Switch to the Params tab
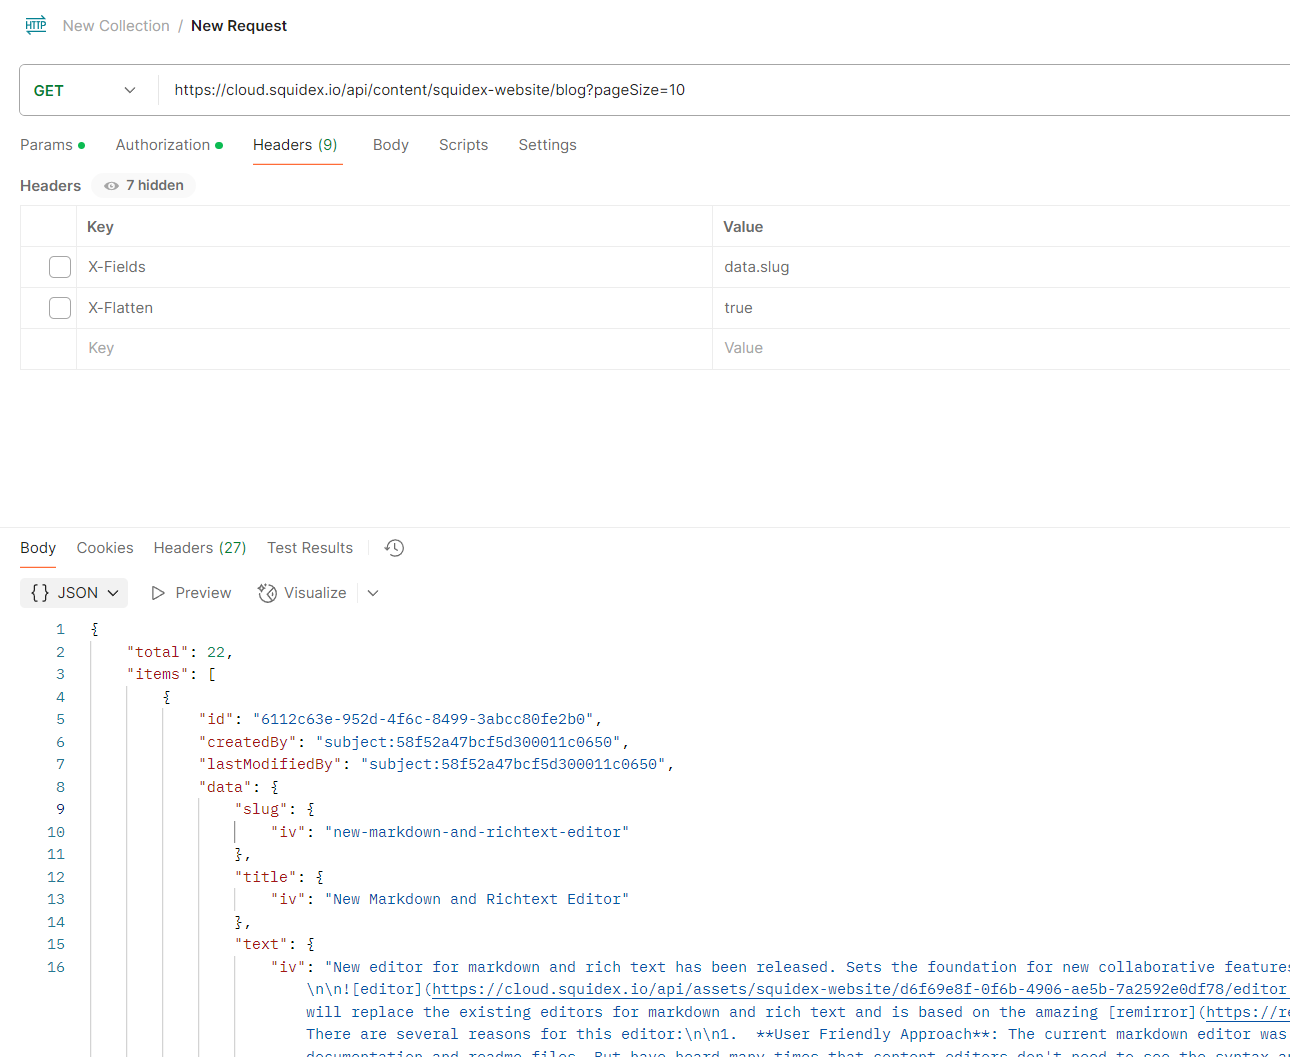The image size is (1290, 1057). click(x=53, y=145)
